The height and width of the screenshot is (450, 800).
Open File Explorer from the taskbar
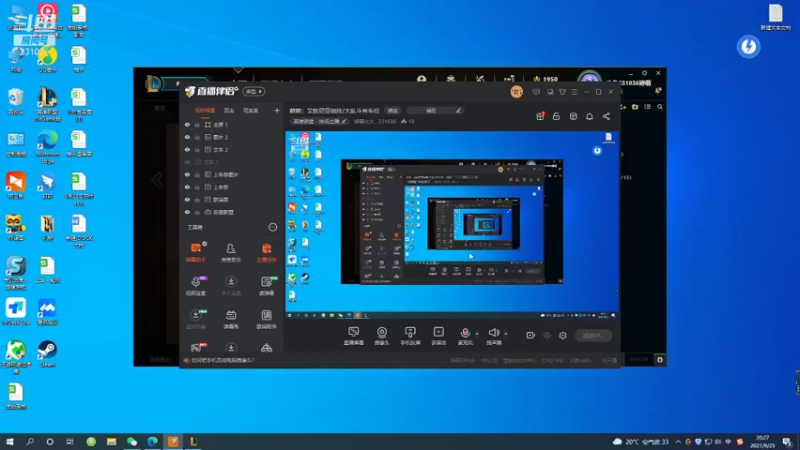[111, 442]
